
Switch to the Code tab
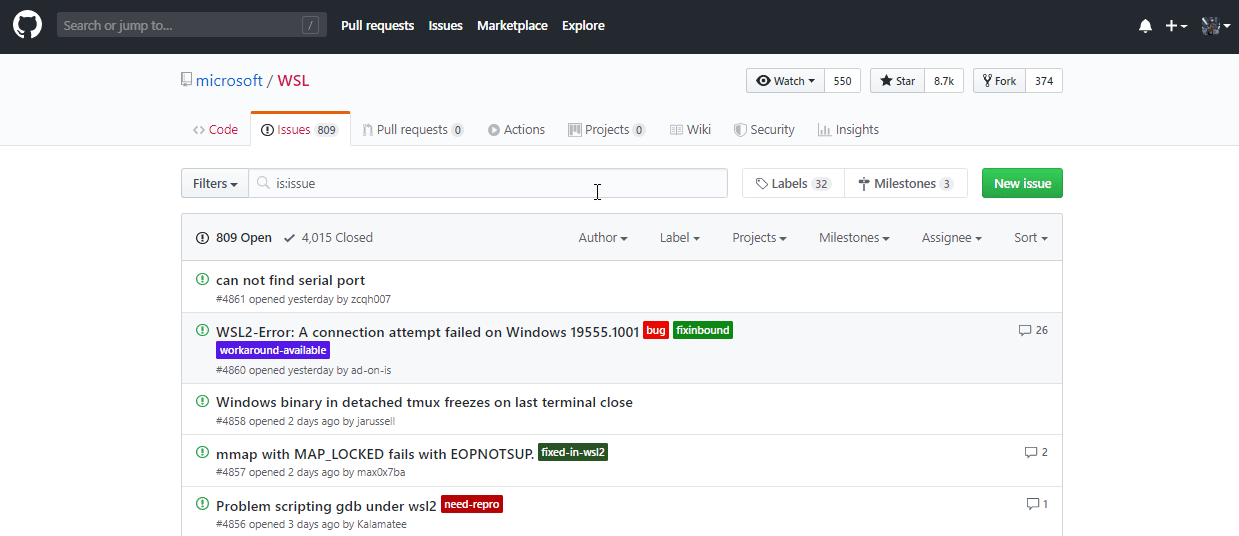215,130
